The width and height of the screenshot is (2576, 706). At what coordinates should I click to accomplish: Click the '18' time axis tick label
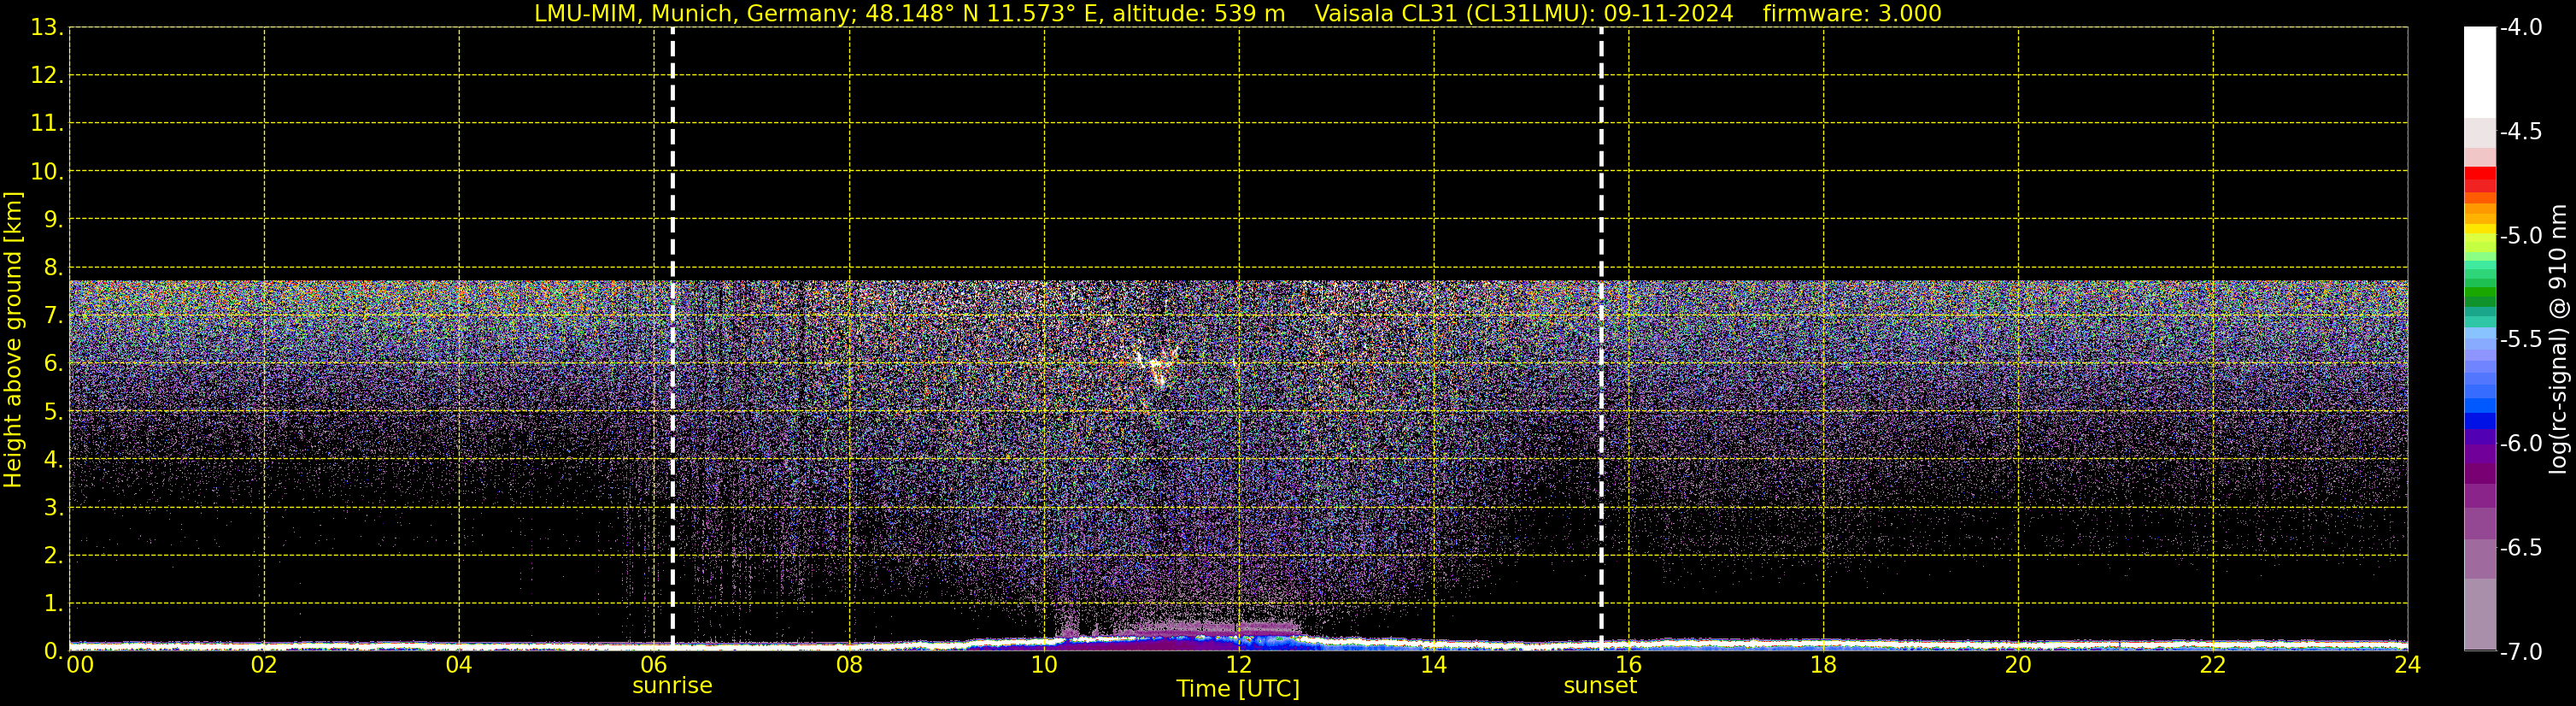pyautogui.click(x=1823, y=664)
